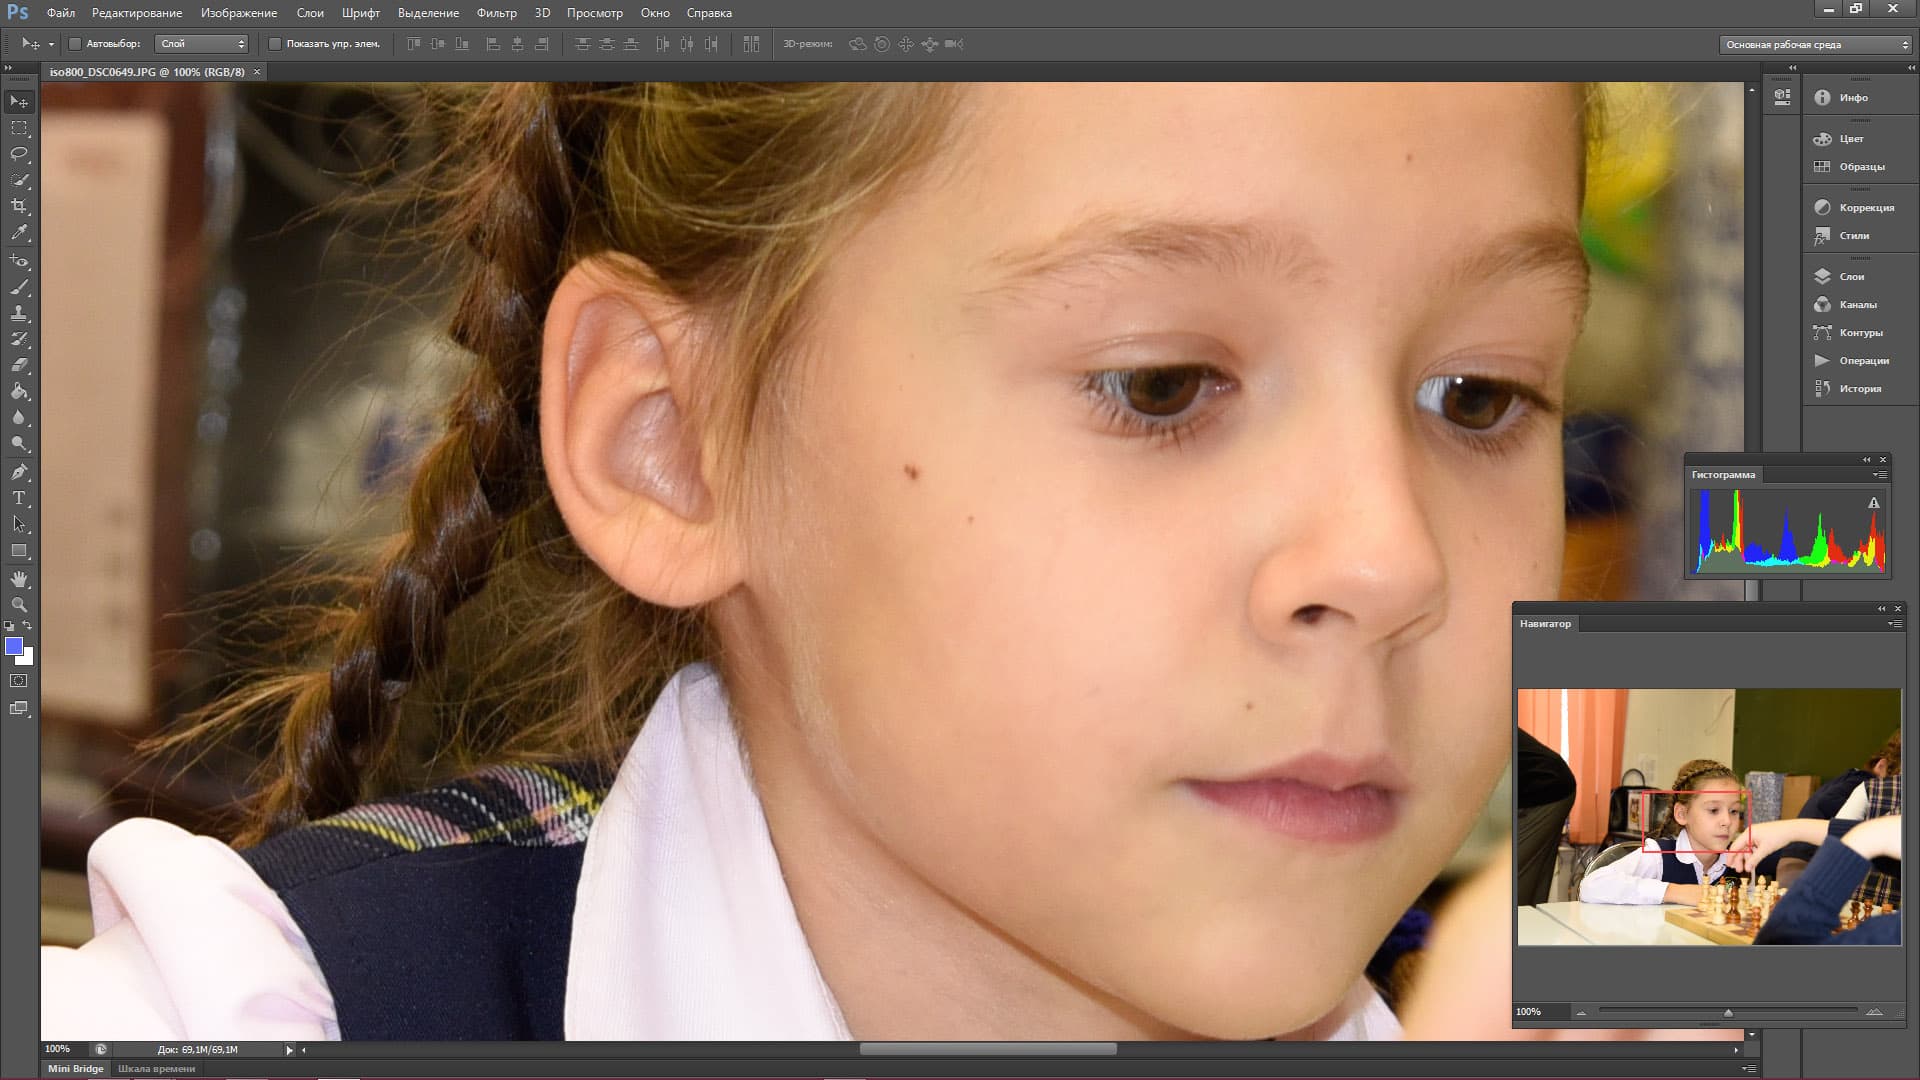Select the Hand tool

point(19,579)
